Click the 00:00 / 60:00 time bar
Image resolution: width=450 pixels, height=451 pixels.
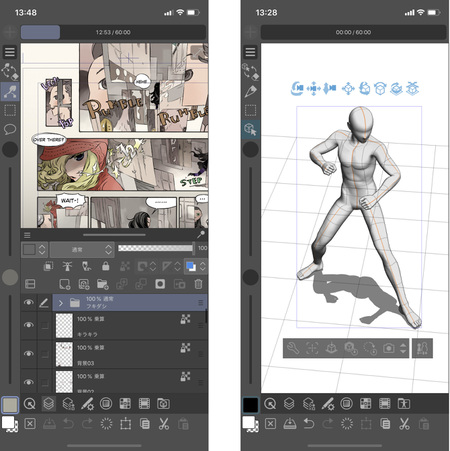coord(353,32)
